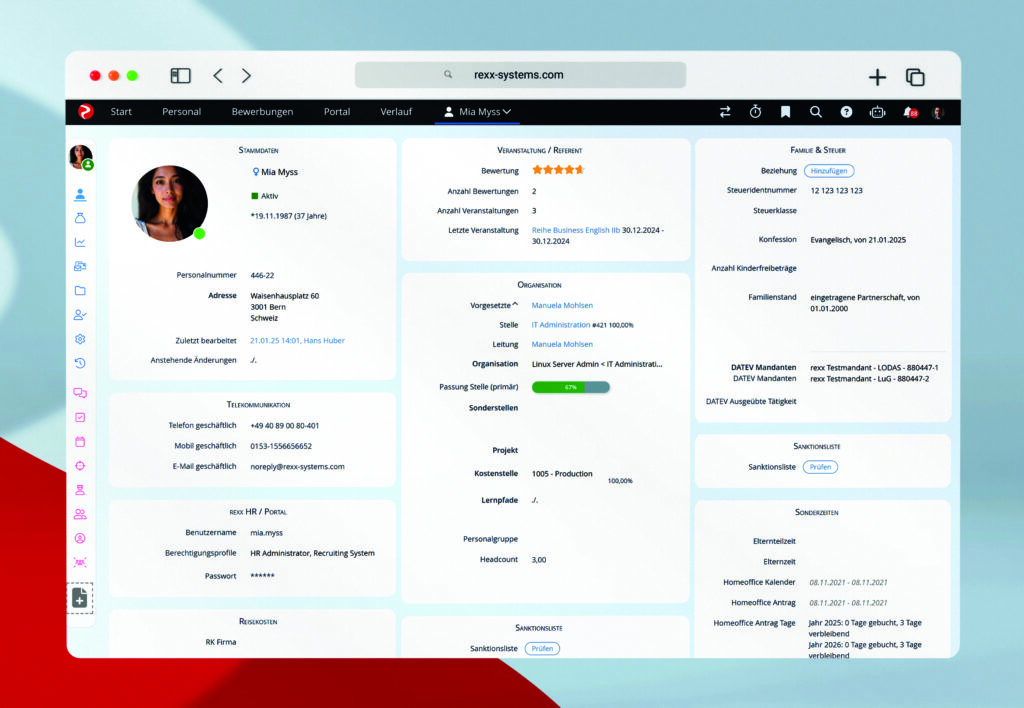Click the bookmark icon in top bar

(x=786, y=112)
